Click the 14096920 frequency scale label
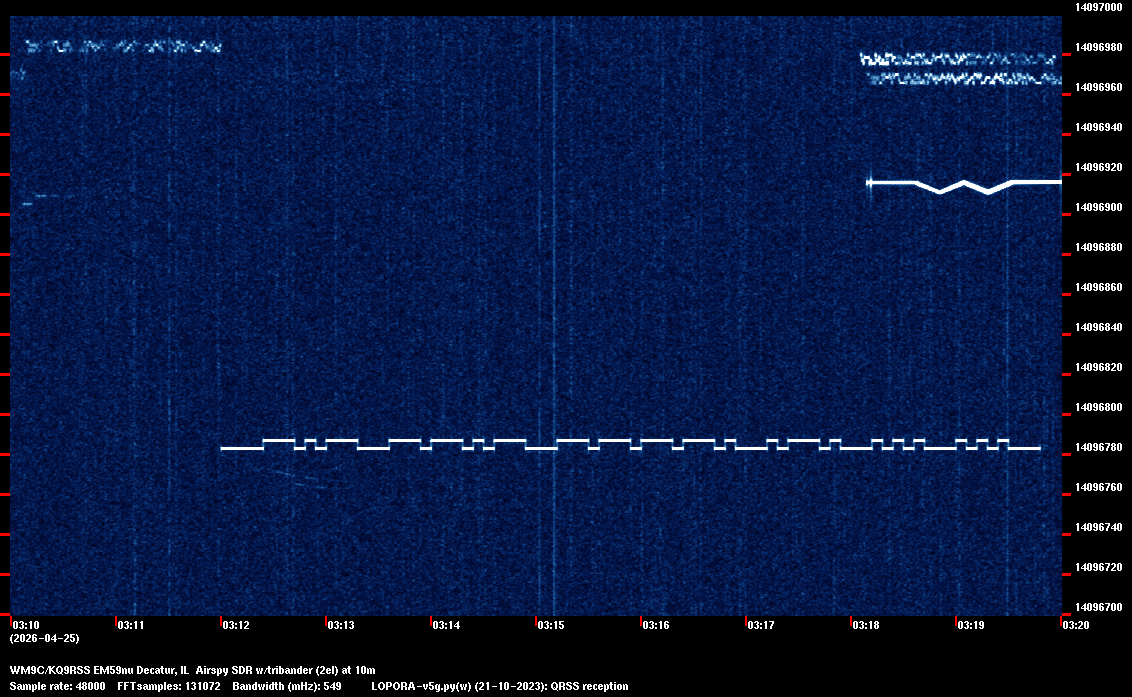1132x697 pixels. (1098, 167)
